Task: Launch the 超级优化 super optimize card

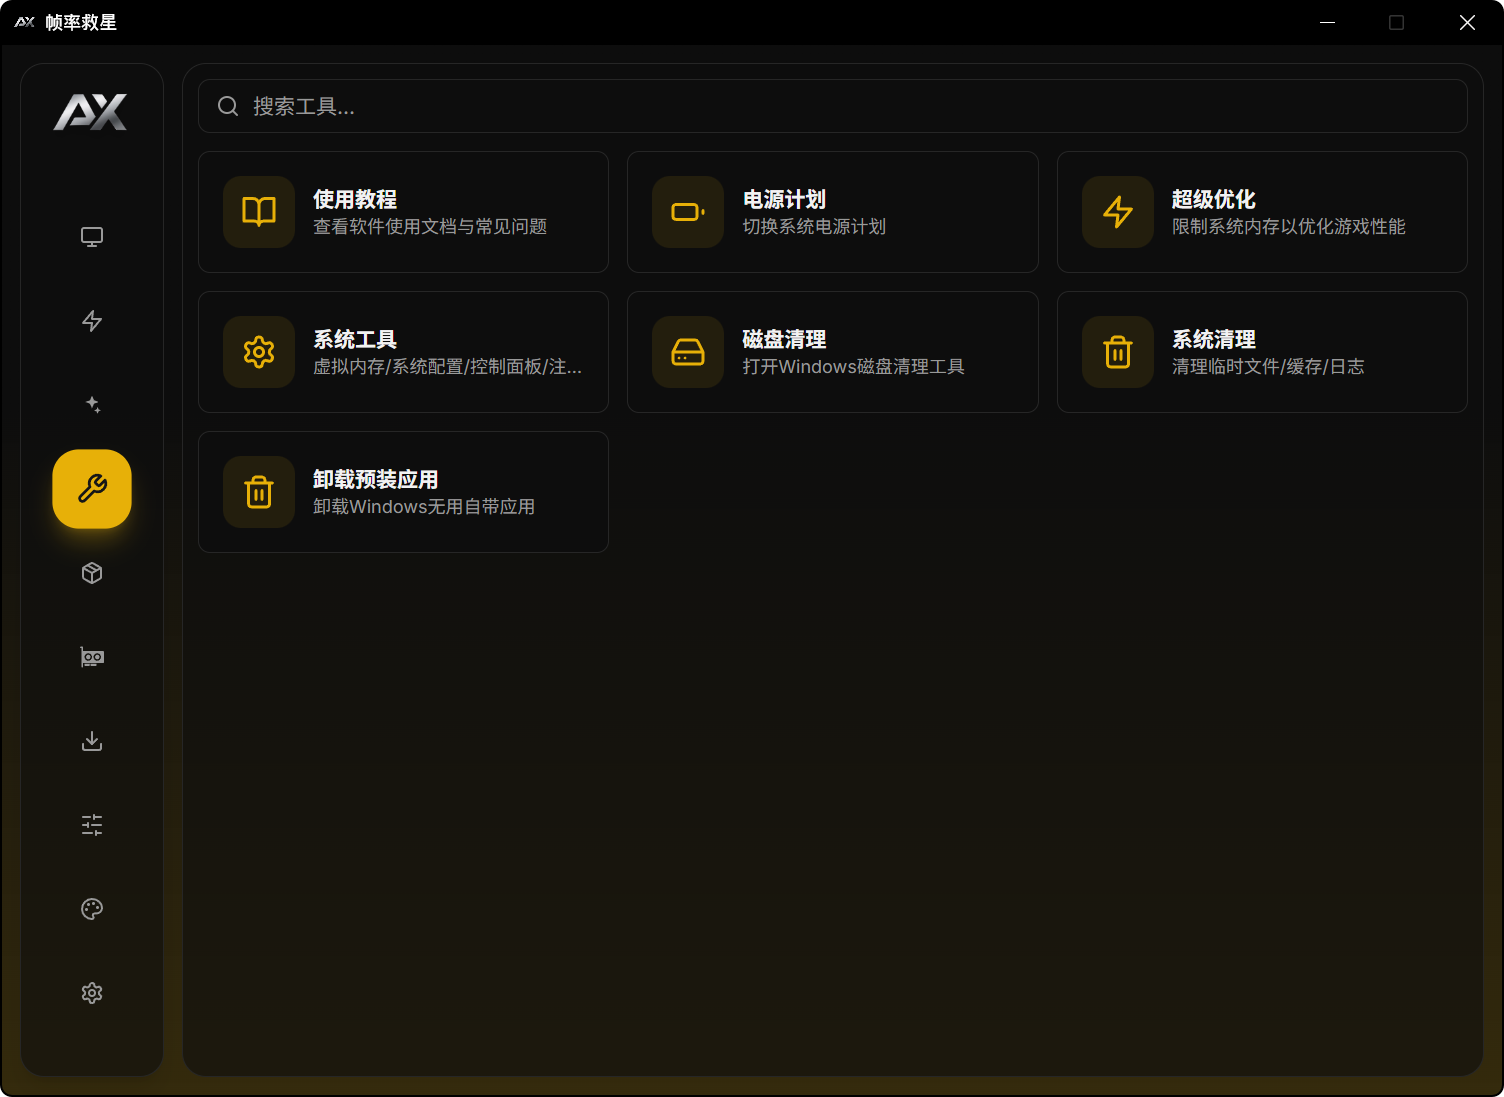Action: point(1261,212)
